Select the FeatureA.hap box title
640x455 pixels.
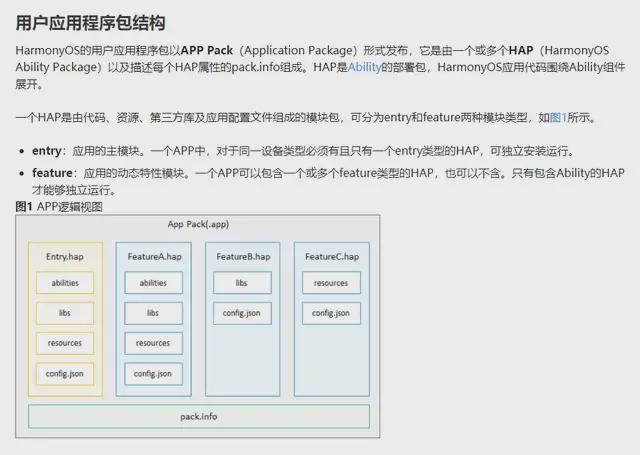[154, 257]
